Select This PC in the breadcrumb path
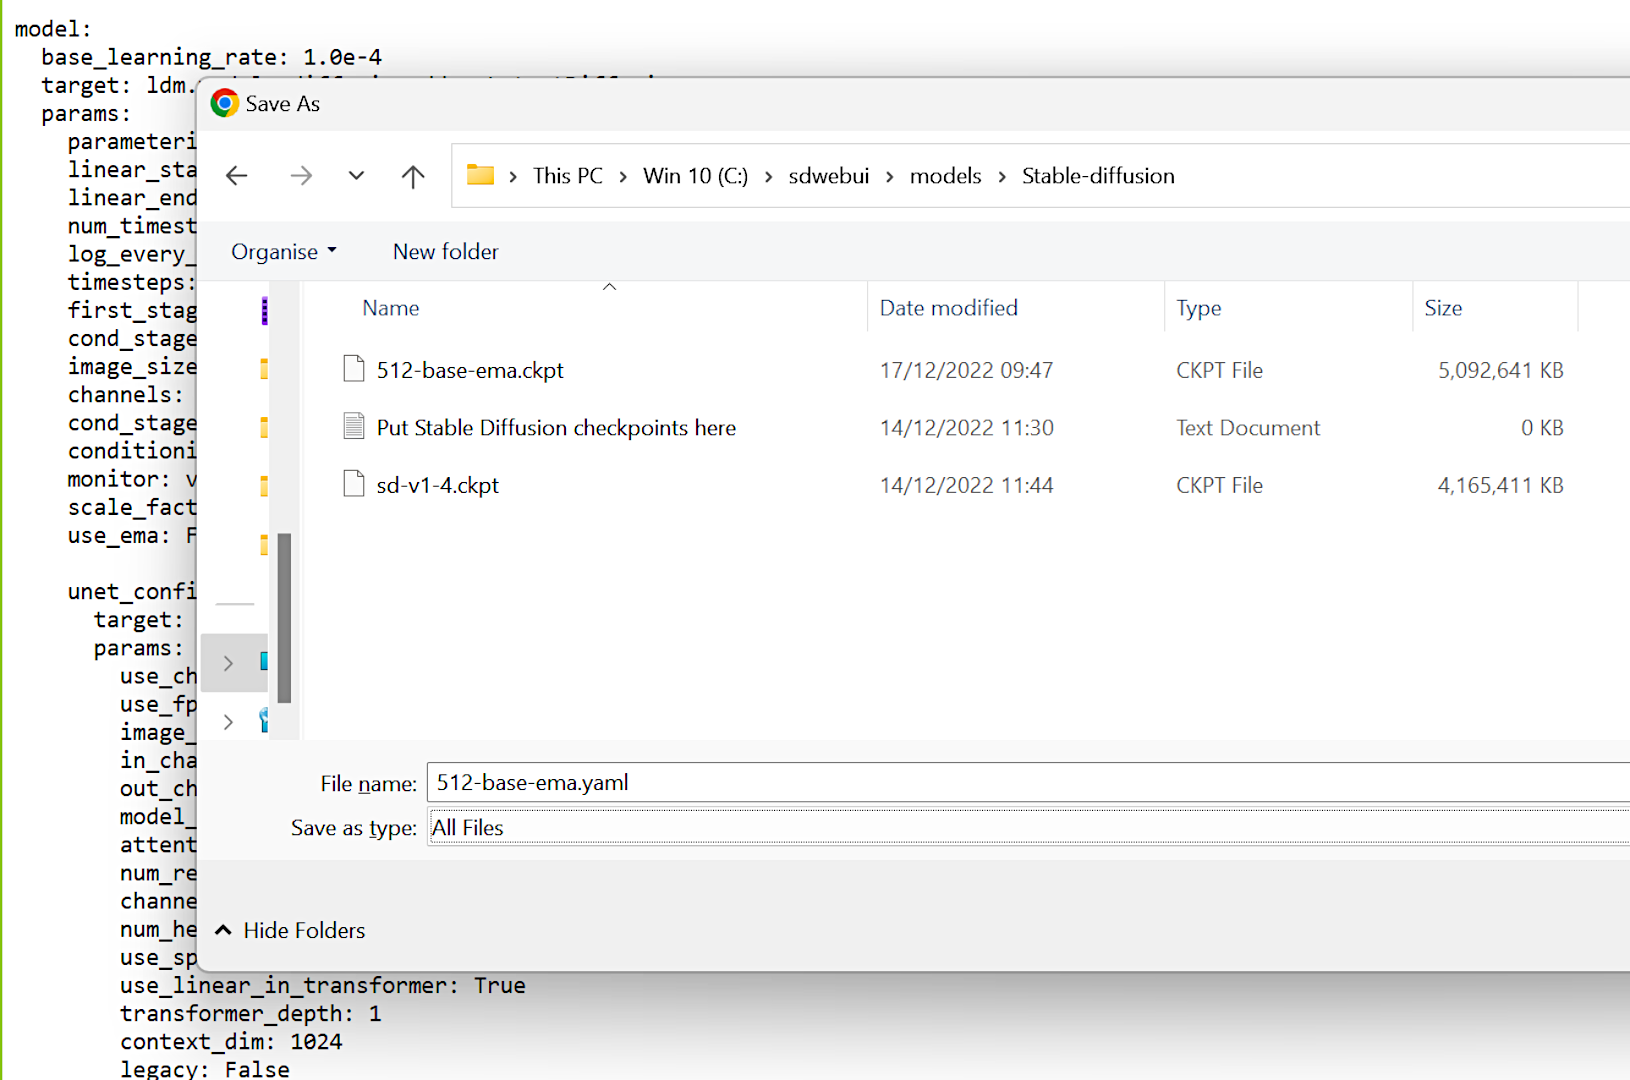The height and width of the screenshot is (1080, 1630). tap(568, 176)
